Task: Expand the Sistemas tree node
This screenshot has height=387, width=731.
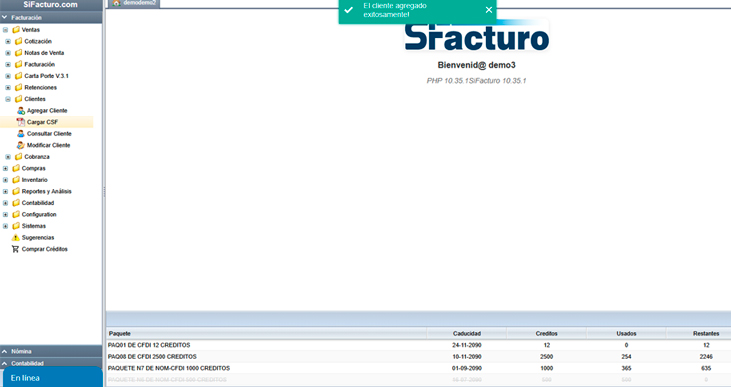Action: [x=6, y=226]
